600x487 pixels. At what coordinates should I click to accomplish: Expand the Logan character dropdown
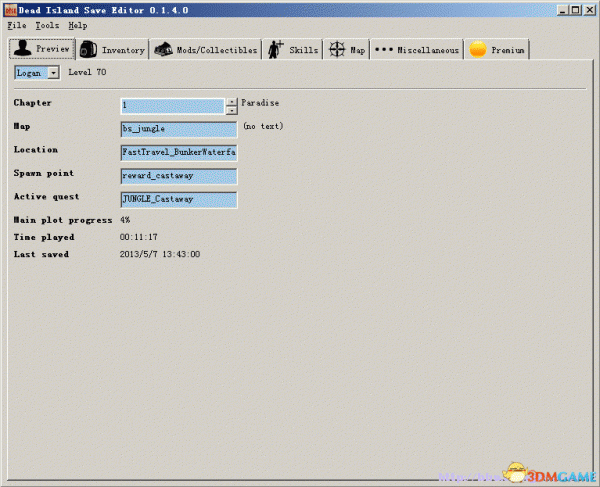54,72
